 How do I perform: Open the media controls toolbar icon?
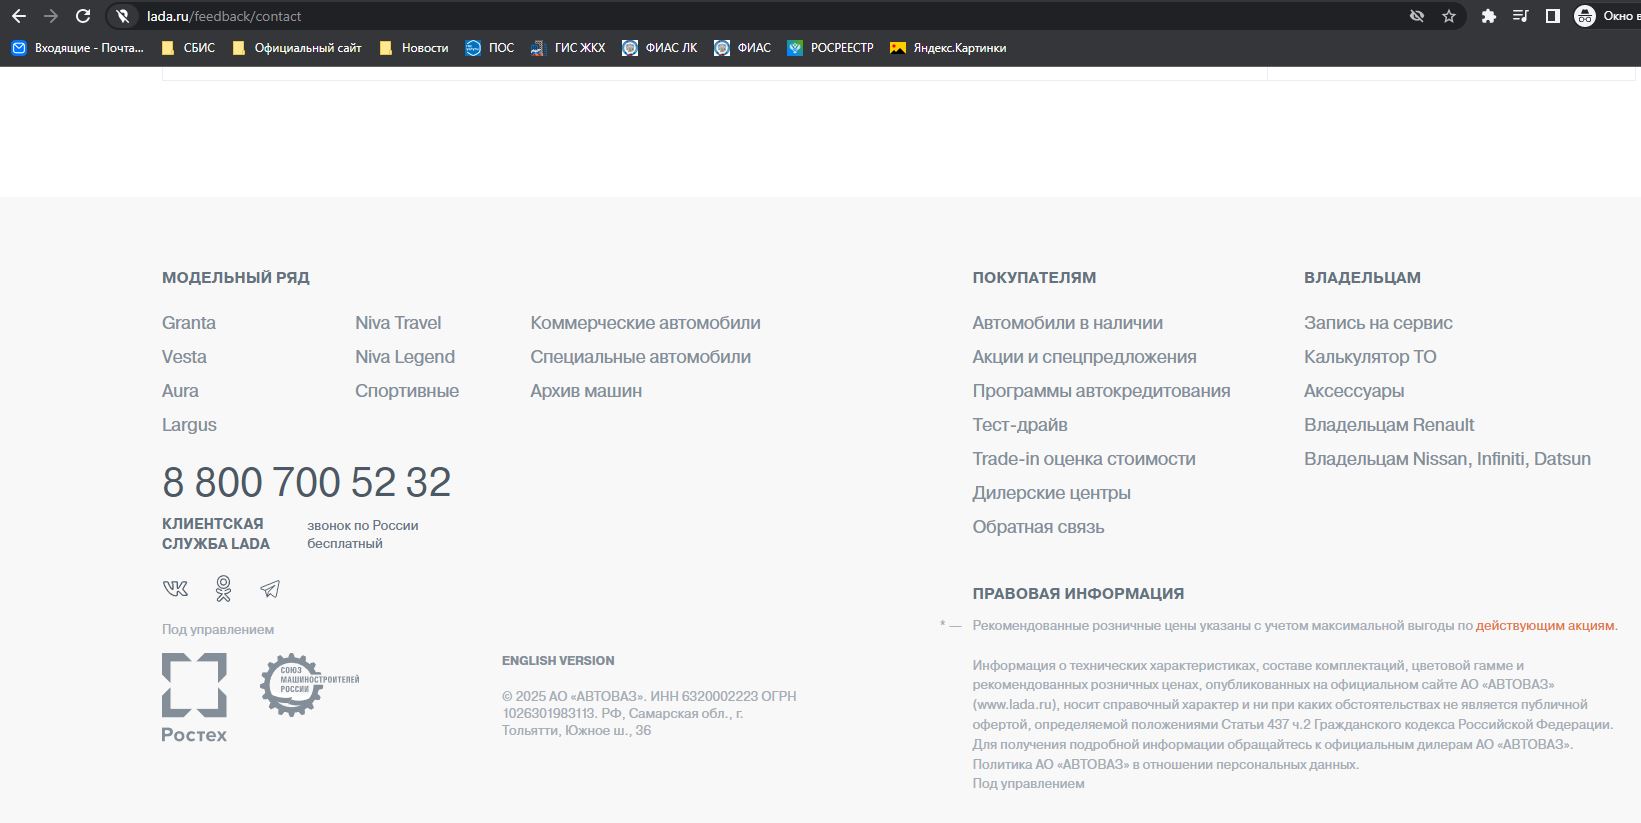(1521, 16)
